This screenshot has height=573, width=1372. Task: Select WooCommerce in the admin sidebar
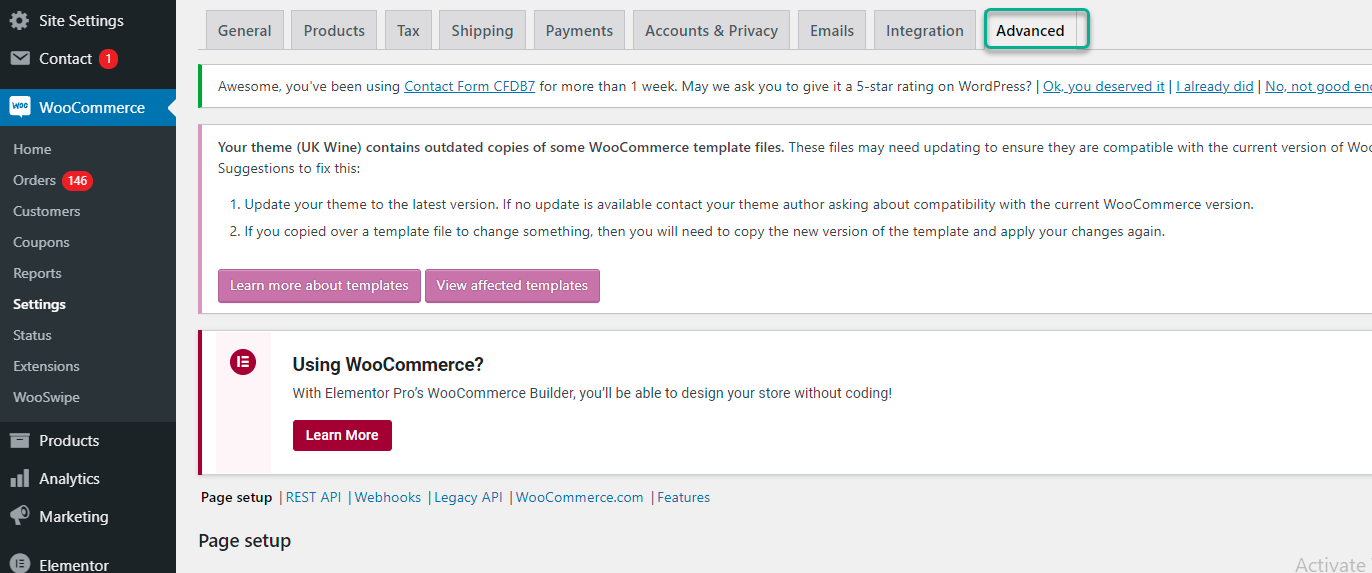(x=88, y=107)
